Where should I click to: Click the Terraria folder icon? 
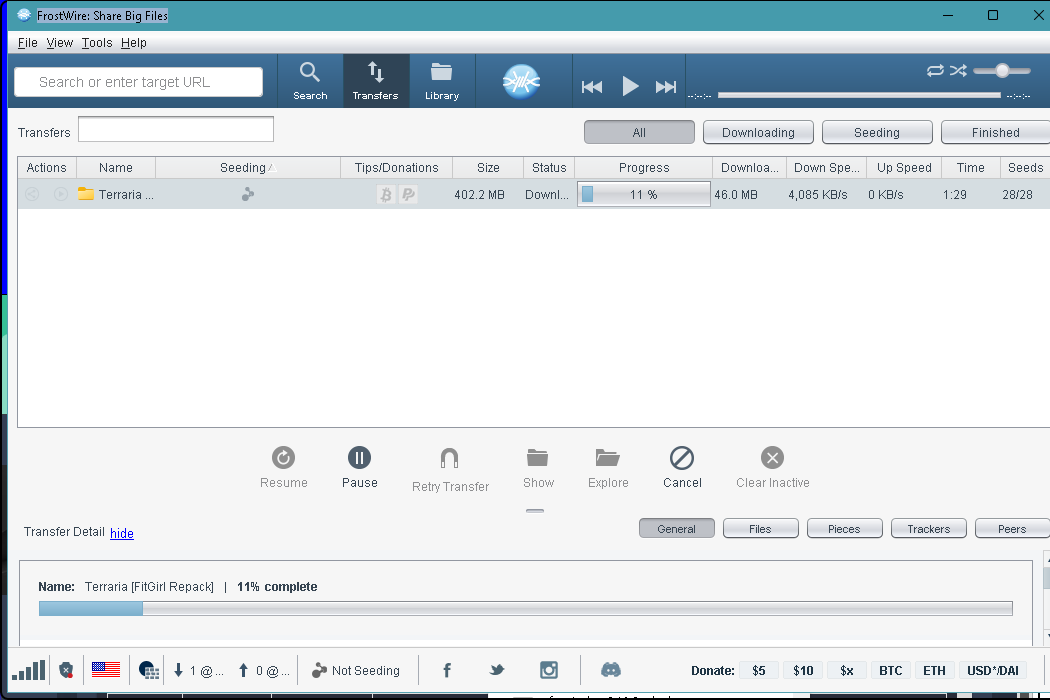[x=86, y=194]
